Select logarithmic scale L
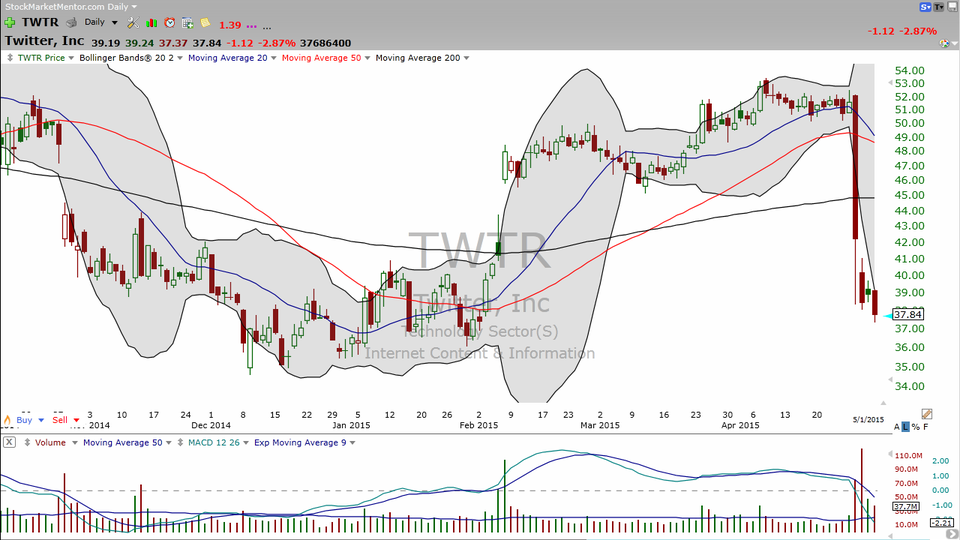 click(x=906, y=427)
